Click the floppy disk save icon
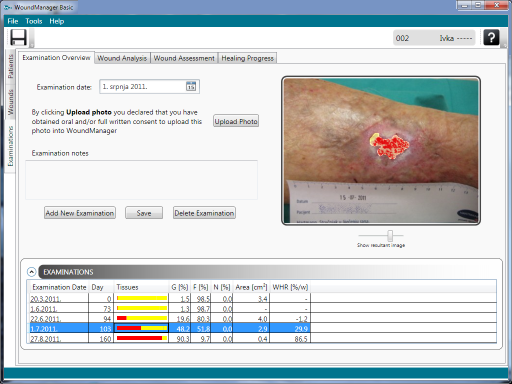 coord(18,37)
